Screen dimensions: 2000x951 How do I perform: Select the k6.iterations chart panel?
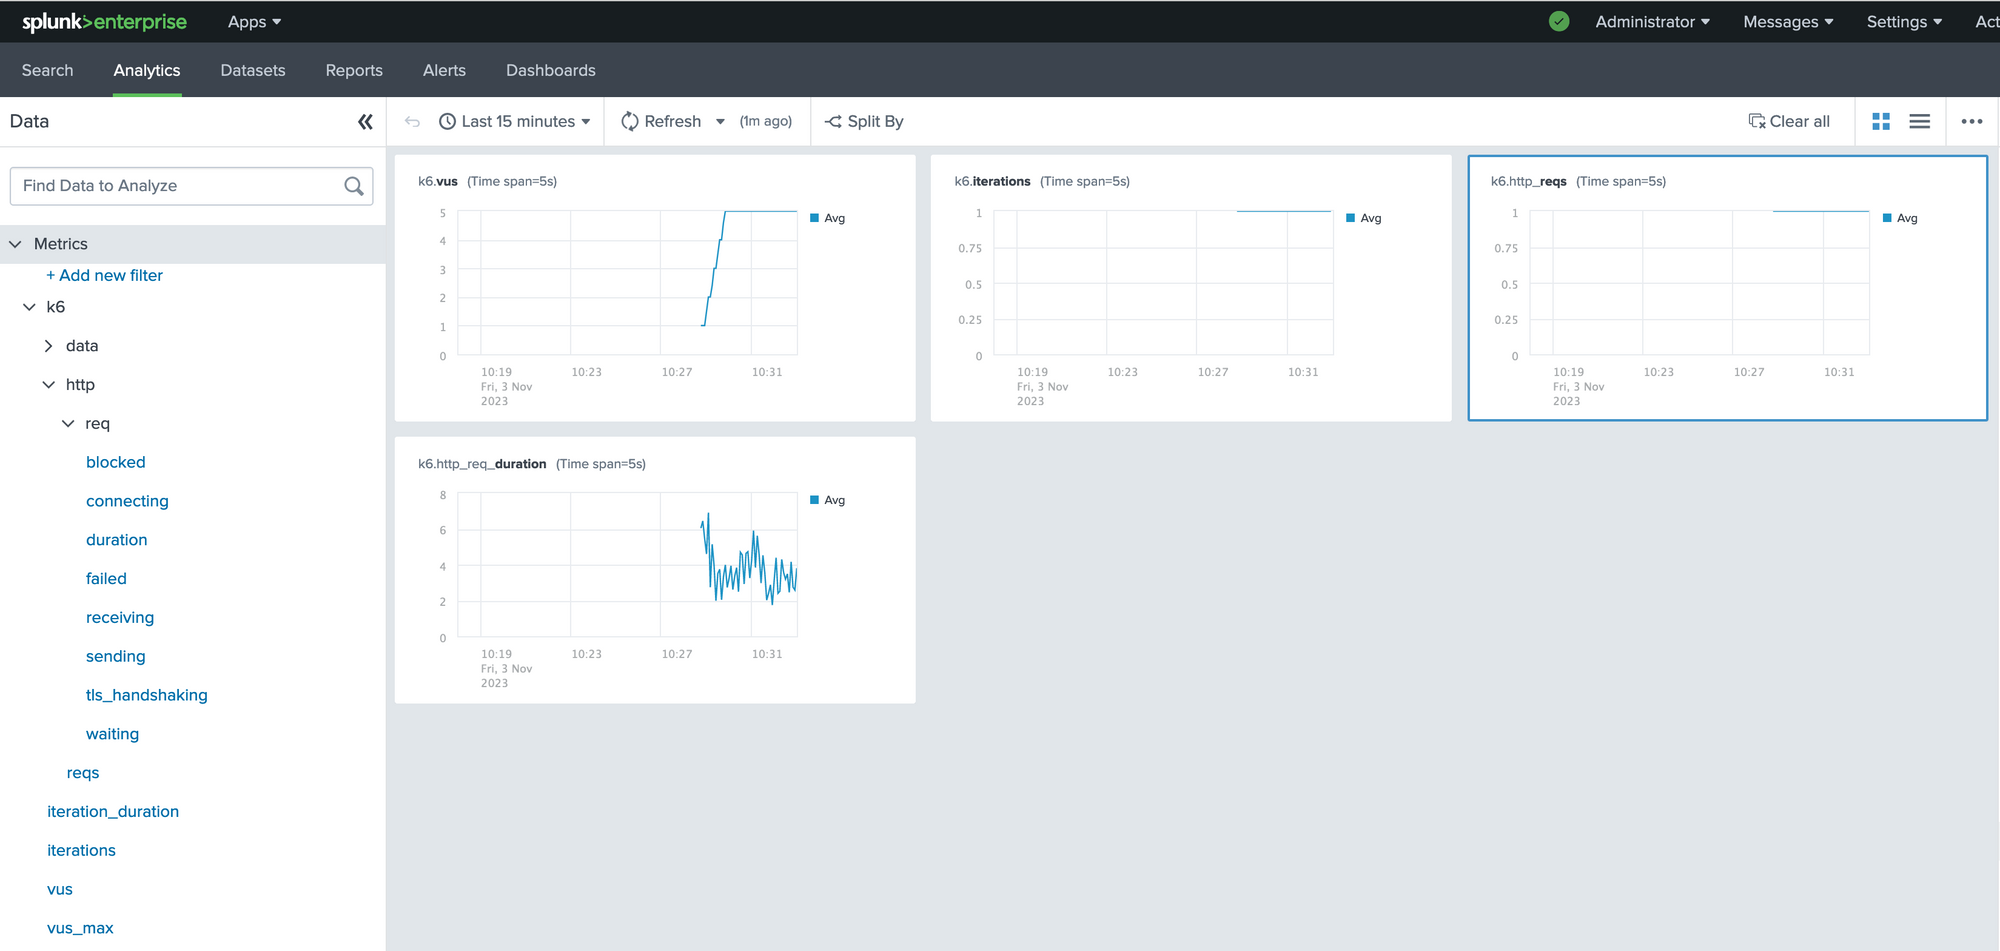(x=1190, y=288)
